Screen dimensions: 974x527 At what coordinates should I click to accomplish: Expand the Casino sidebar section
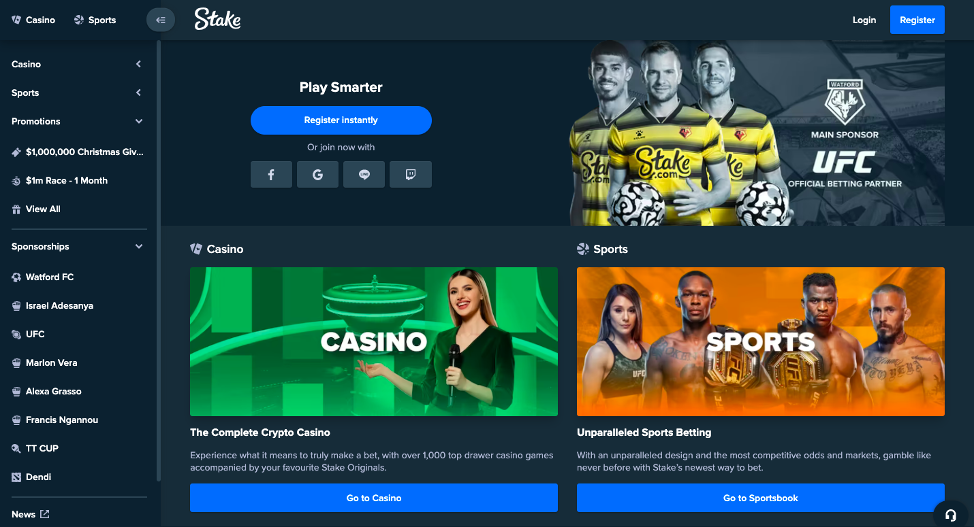pyautogui.click(x=139, y=64)
